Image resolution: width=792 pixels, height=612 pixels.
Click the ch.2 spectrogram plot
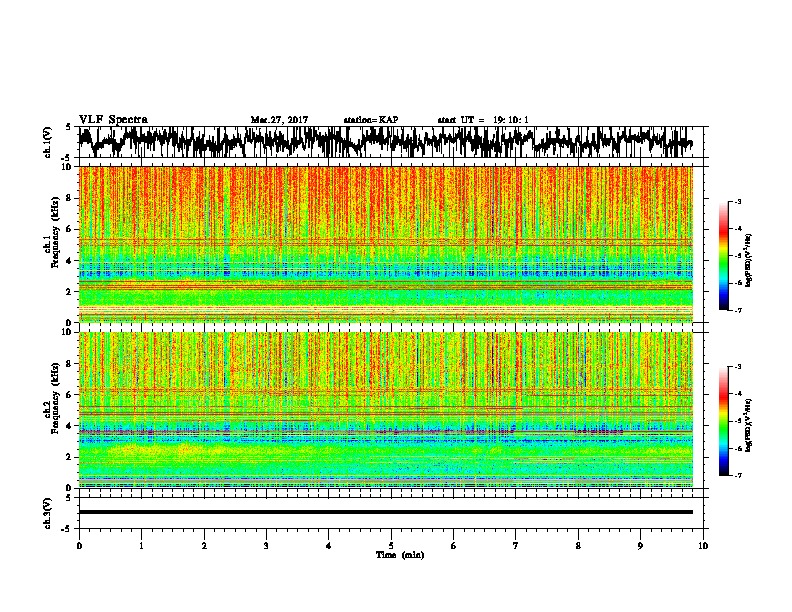(385, 410)
